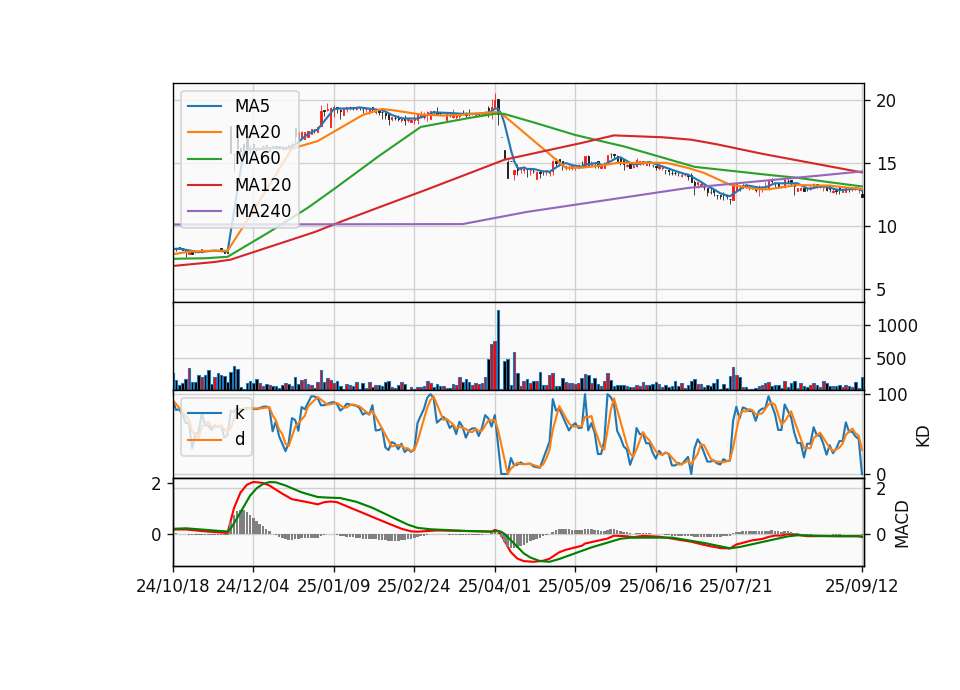Click the price axis value 20
The image size is (960, 690).
(x=886, y=101)
